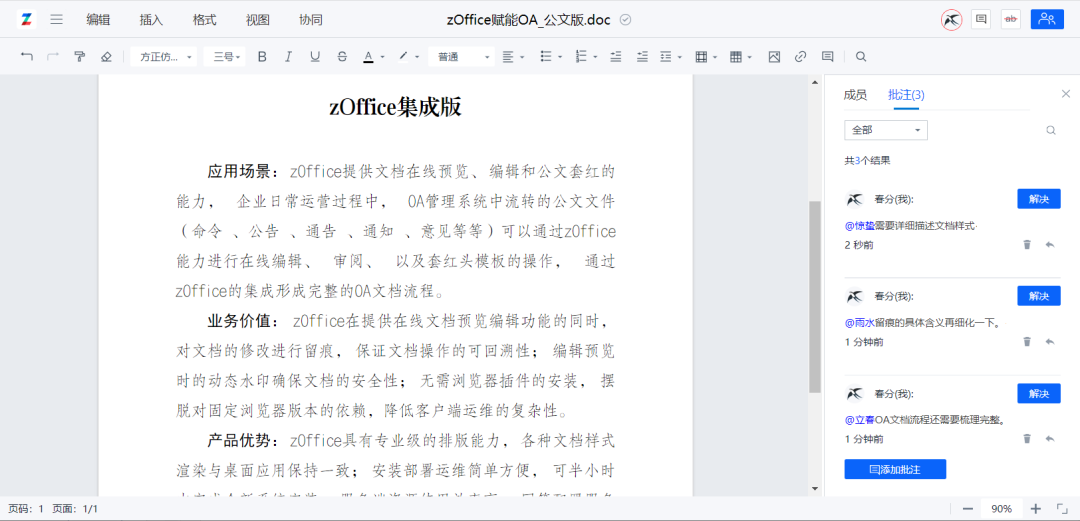Switch to the 成员 tab

[855, 95]
